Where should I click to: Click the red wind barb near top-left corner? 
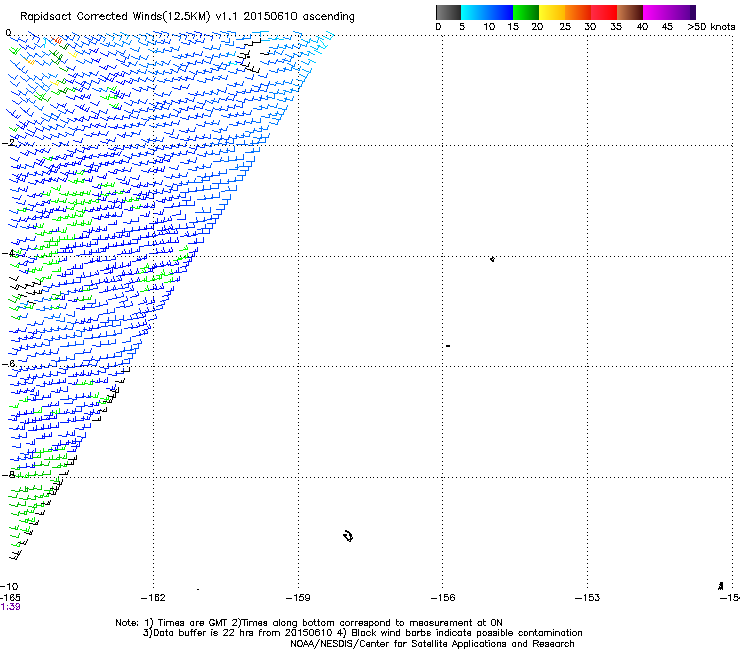pos(57,41)
